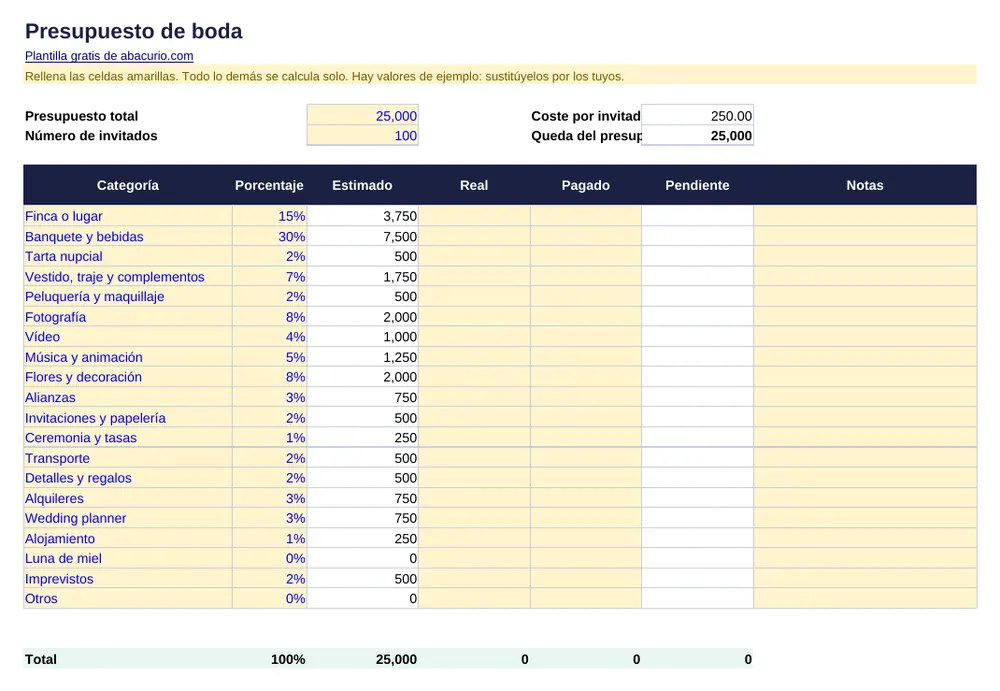
Task: Select the Vídeo category cell
Action: click(128, 336)
